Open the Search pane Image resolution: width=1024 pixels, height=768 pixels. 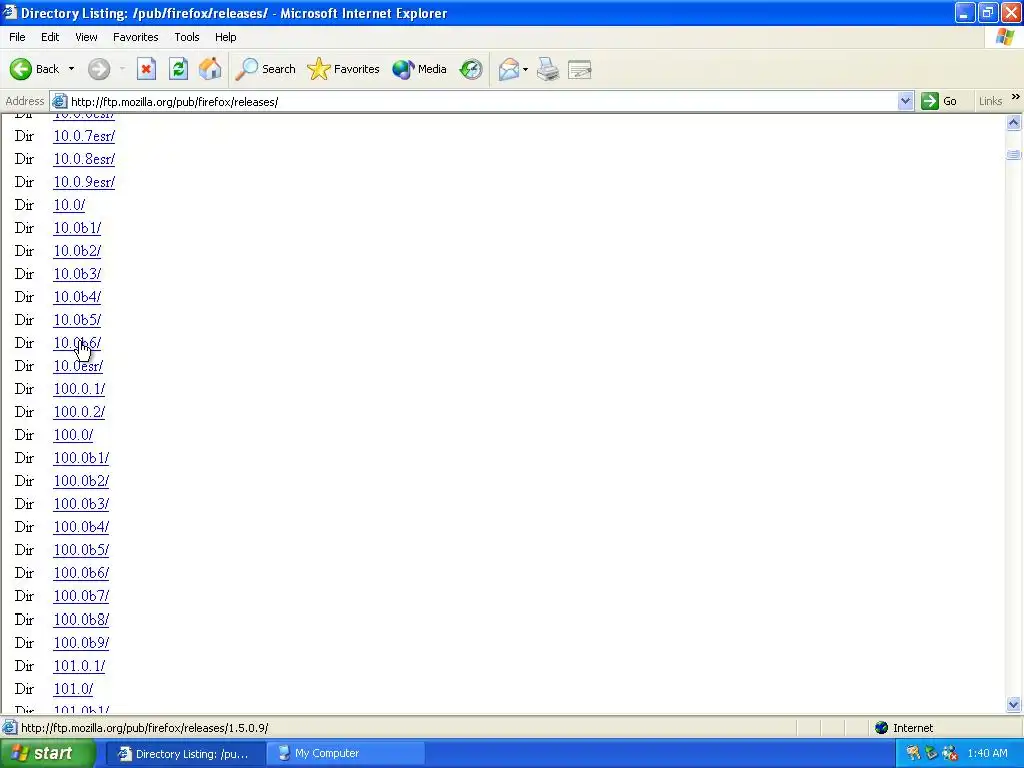click(x=264, y=69)
